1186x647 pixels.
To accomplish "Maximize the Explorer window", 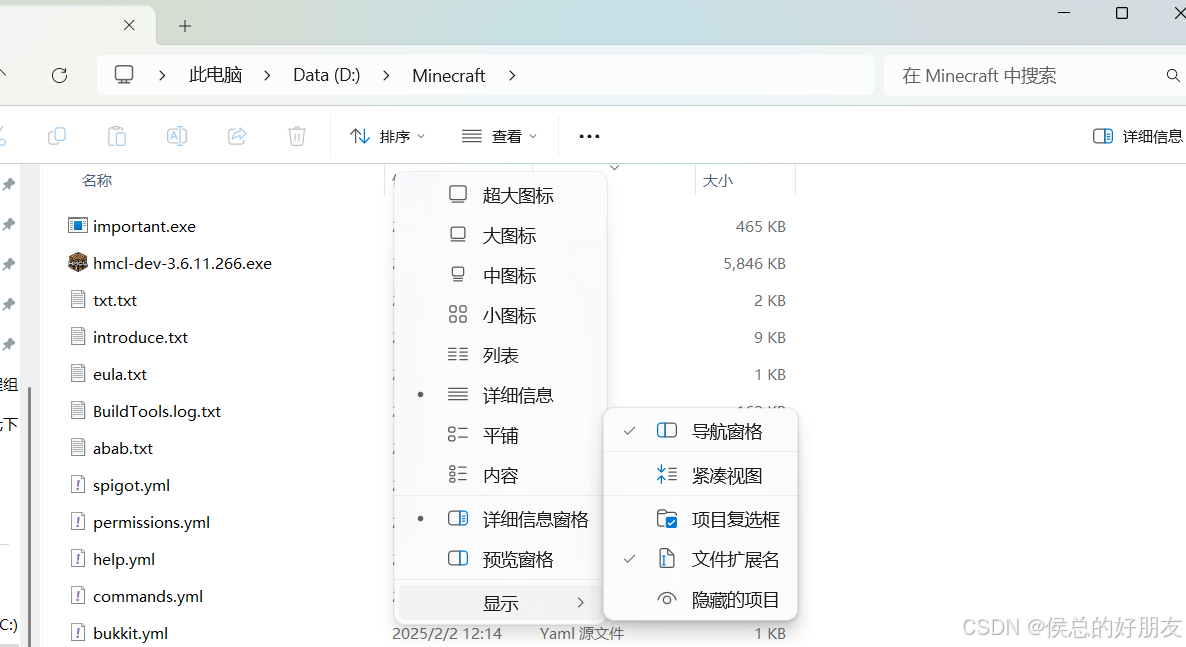I will (x=1122, y=13).
